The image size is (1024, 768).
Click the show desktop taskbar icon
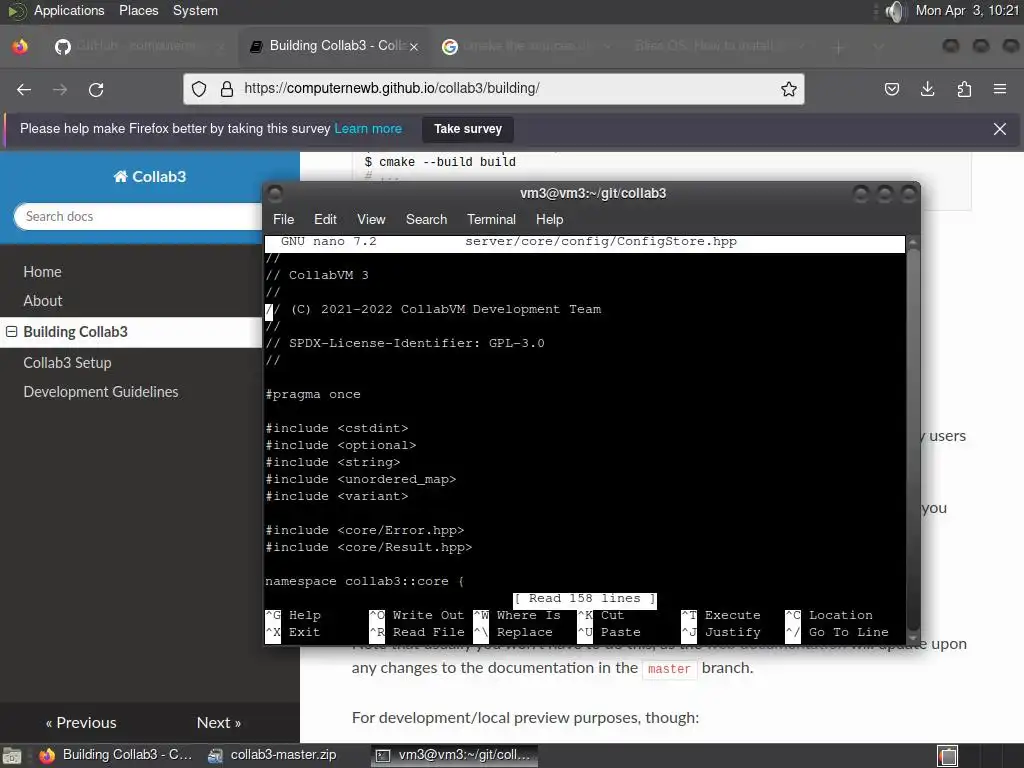(12, 756)
